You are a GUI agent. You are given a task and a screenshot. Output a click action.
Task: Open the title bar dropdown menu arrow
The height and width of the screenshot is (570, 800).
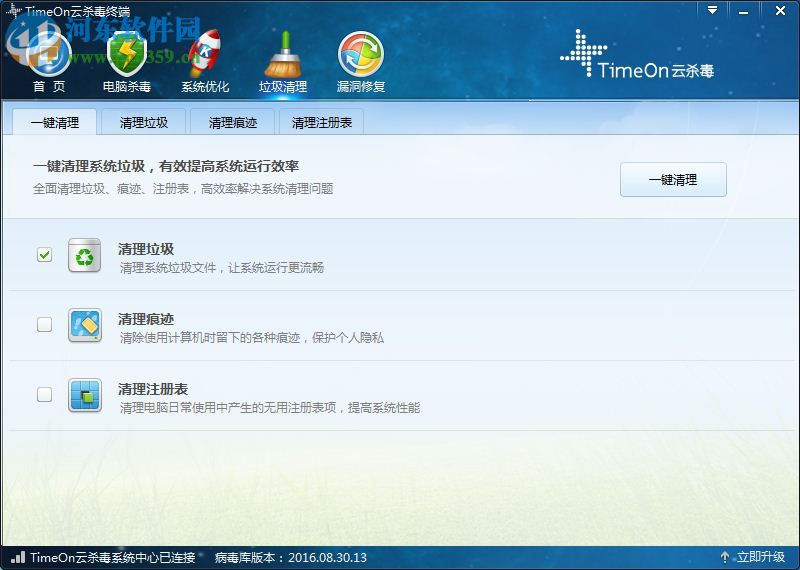click(x=712, y=10)
